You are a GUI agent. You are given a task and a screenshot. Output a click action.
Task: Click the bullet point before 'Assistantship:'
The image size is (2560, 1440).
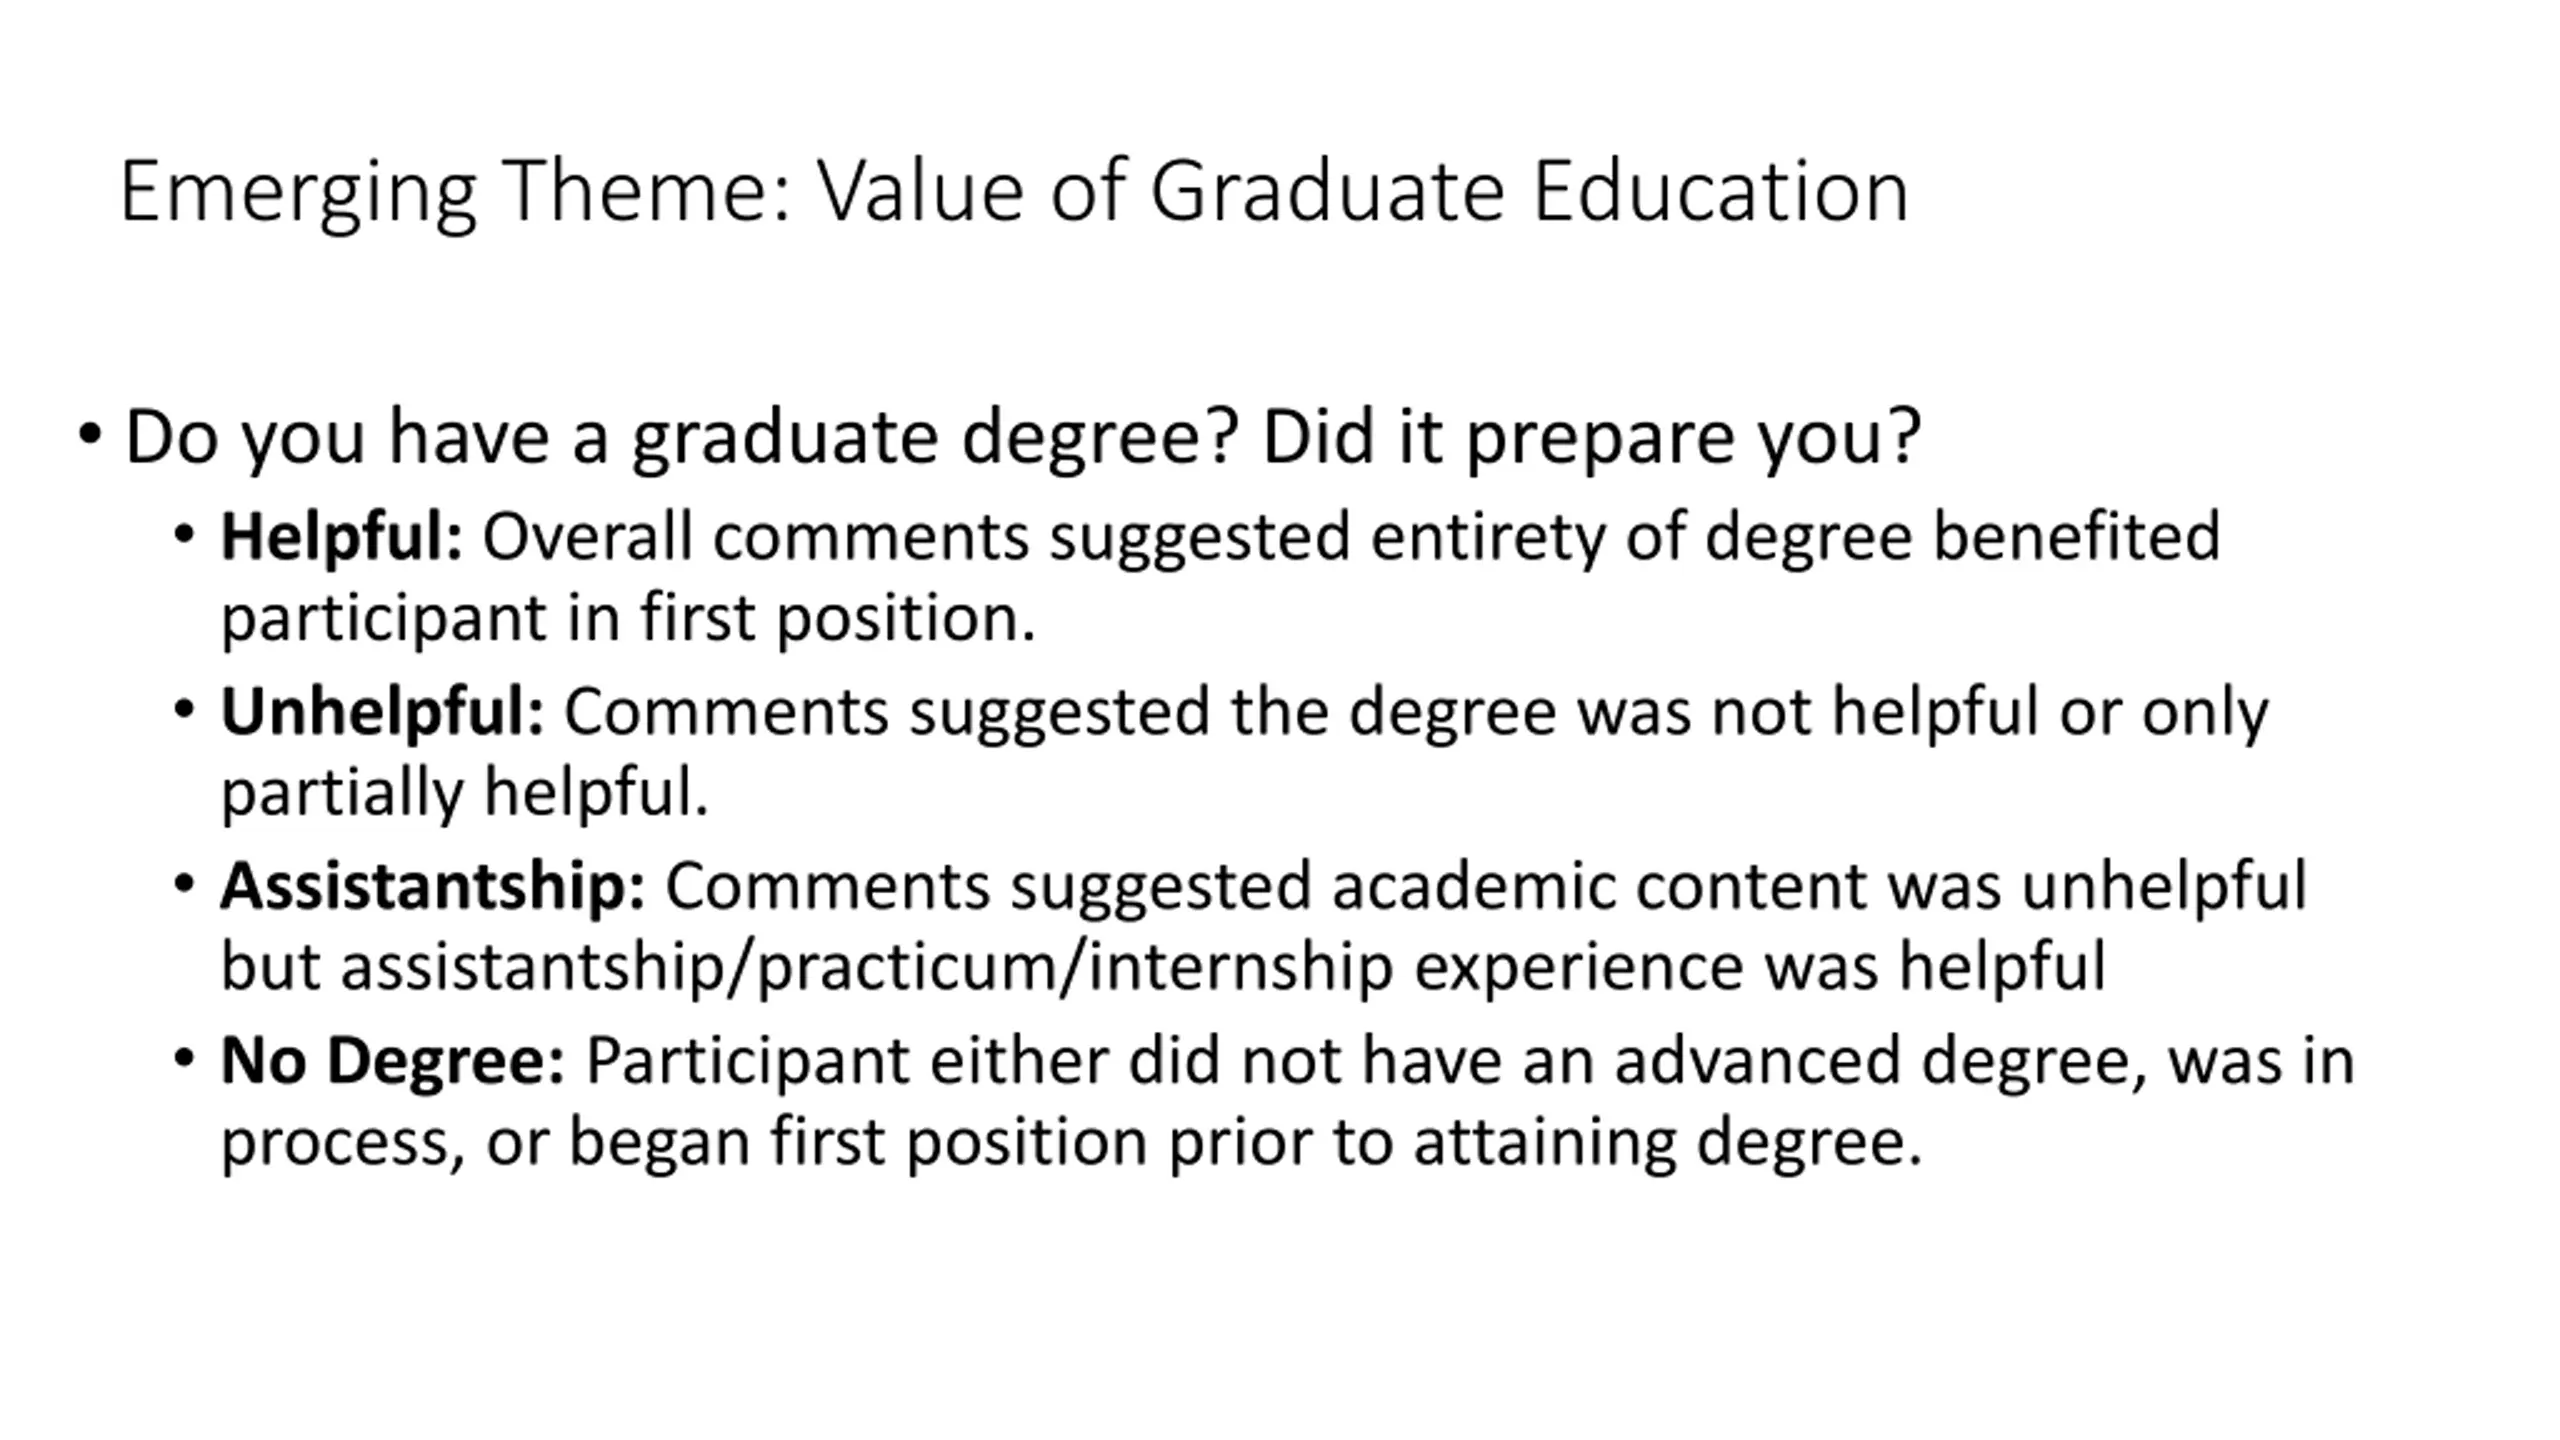[x=183, y=885]
